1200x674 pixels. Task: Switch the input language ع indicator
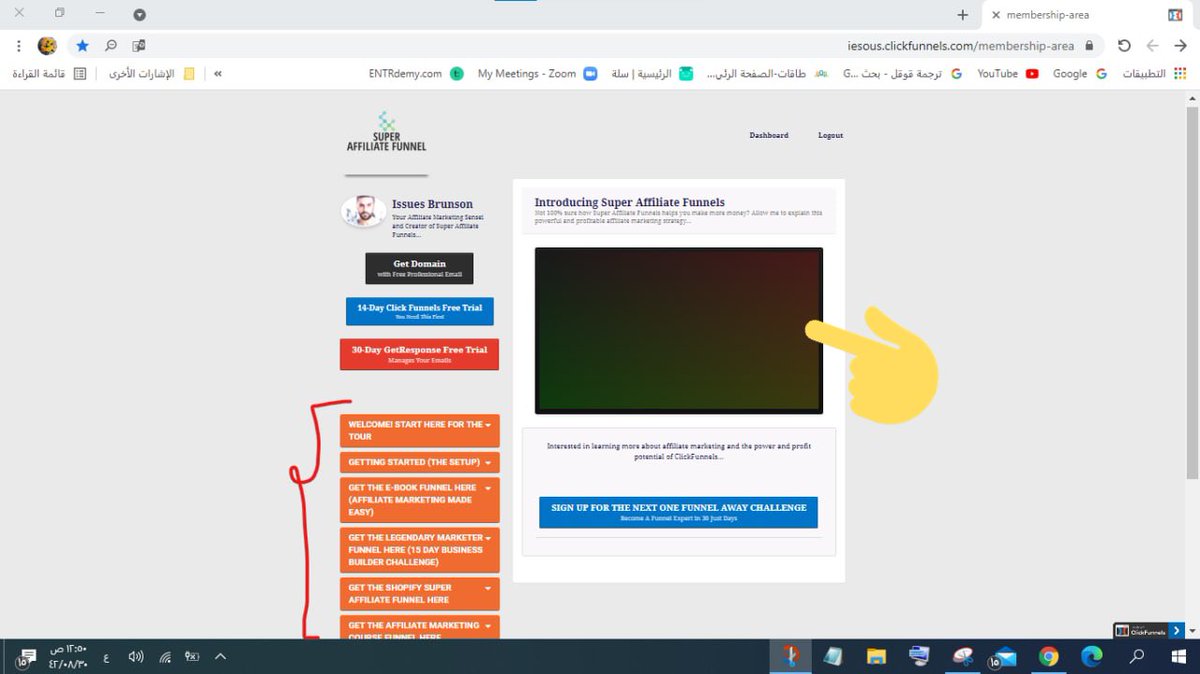pos(106,657)
